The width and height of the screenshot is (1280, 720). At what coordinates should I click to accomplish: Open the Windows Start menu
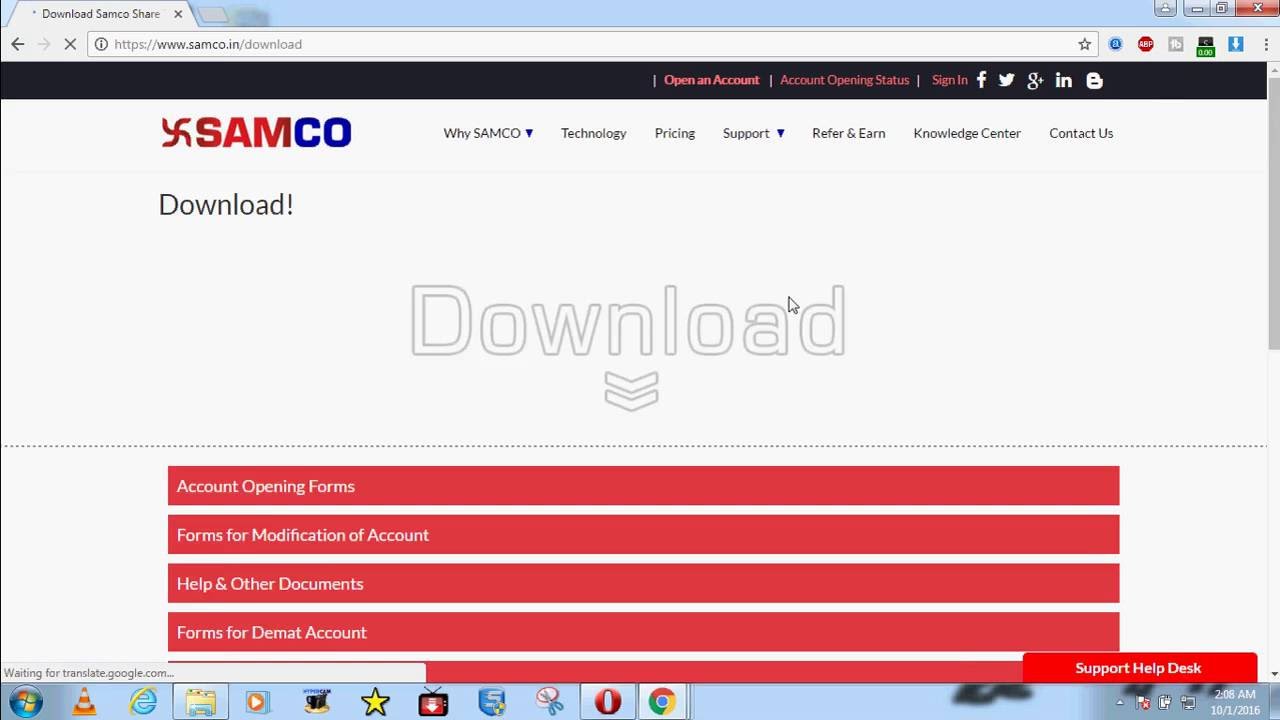click(25, 701)
